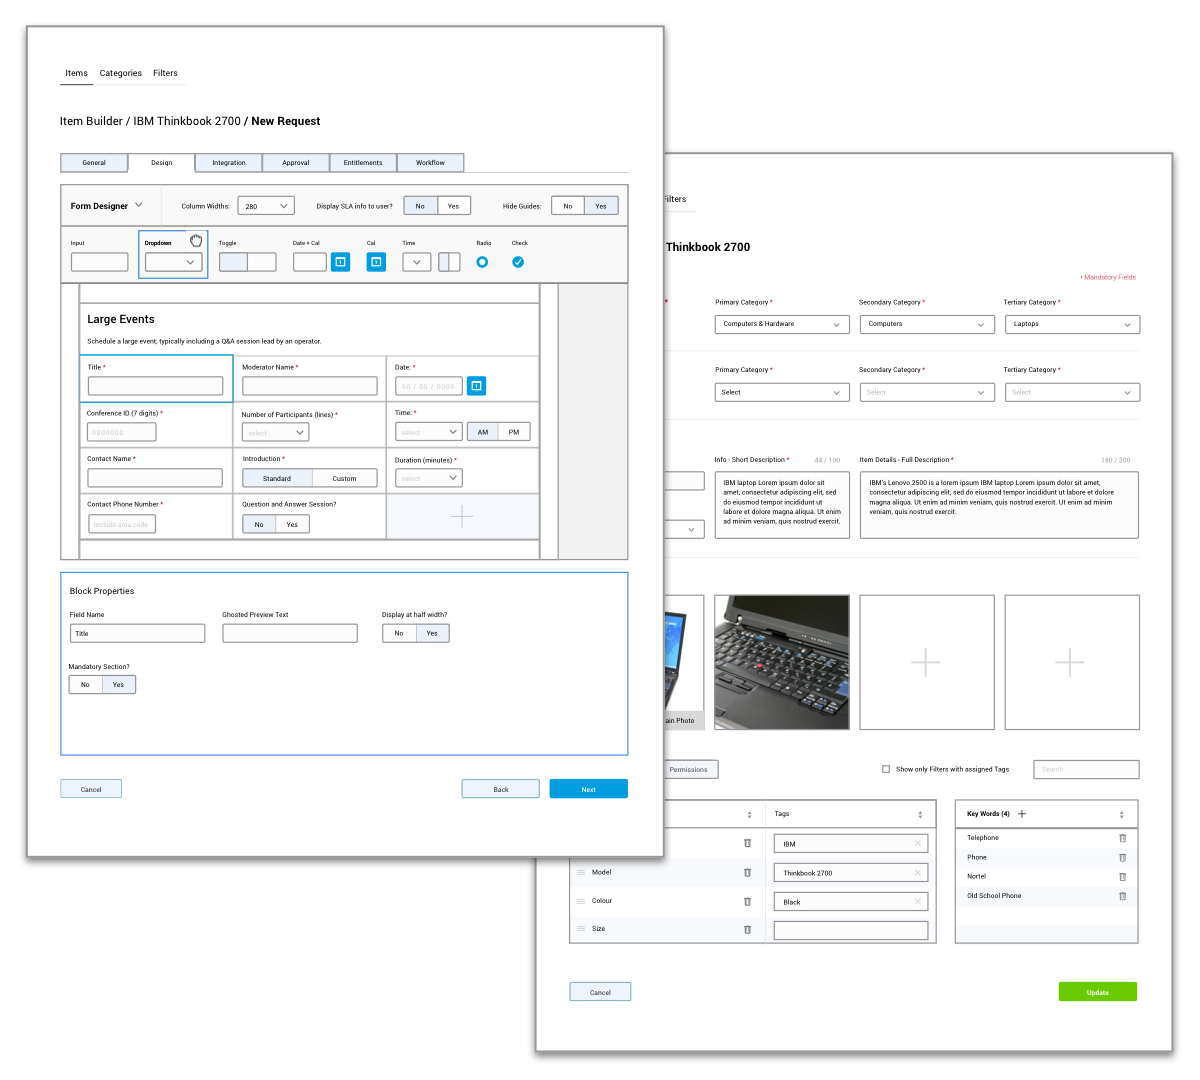Remove the IBM tag using its X
The image size is (1200, 1080).
(917, 844)
